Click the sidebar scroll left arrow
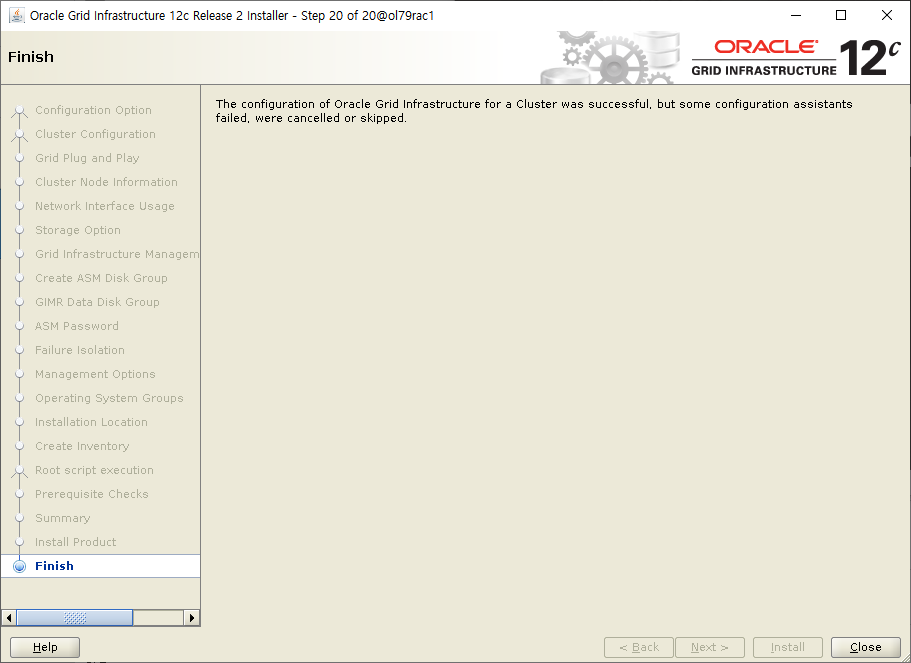The width and height of the screenshot is (911, 663). click(x=9, y=617)
